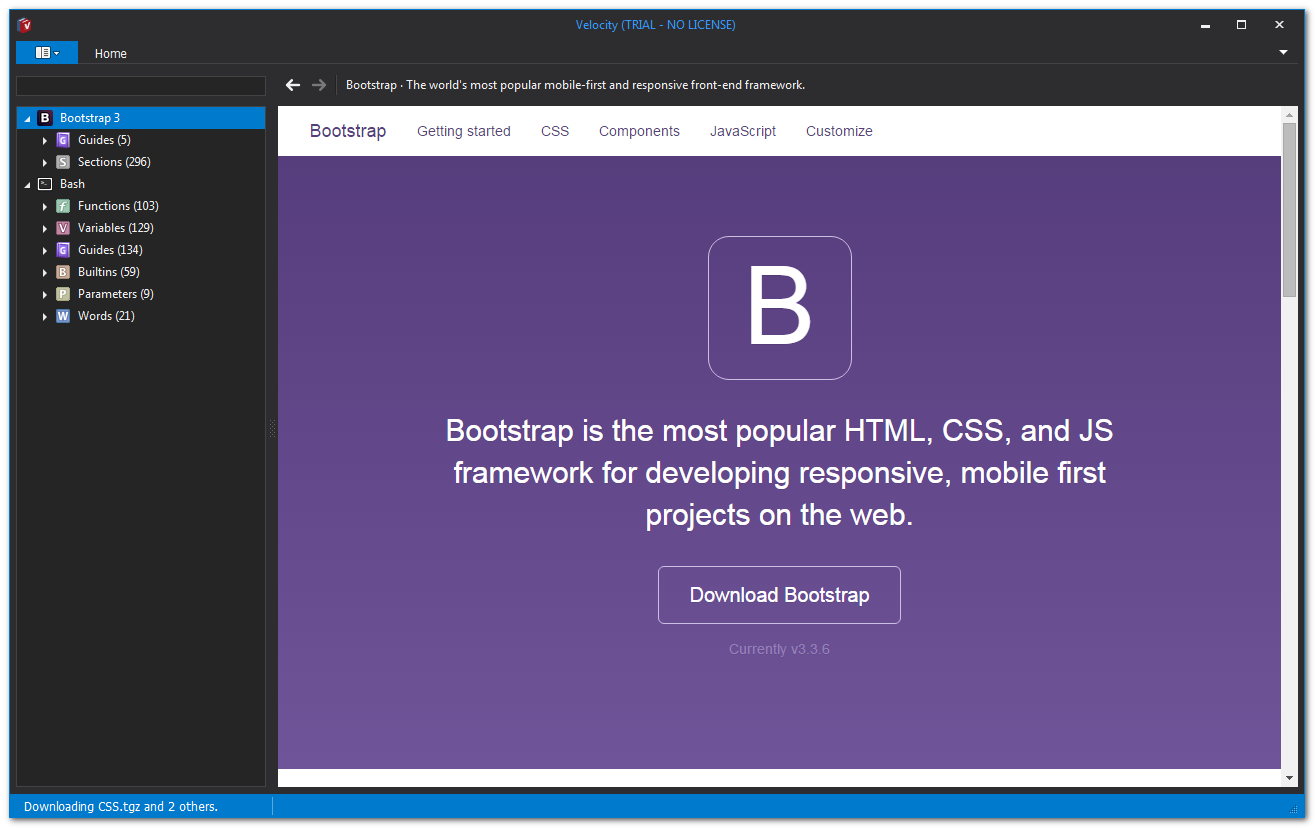Viewport: 1315px width, 828px height.
Task: Collapse the Bash docset node
Action: click(27, 185)
